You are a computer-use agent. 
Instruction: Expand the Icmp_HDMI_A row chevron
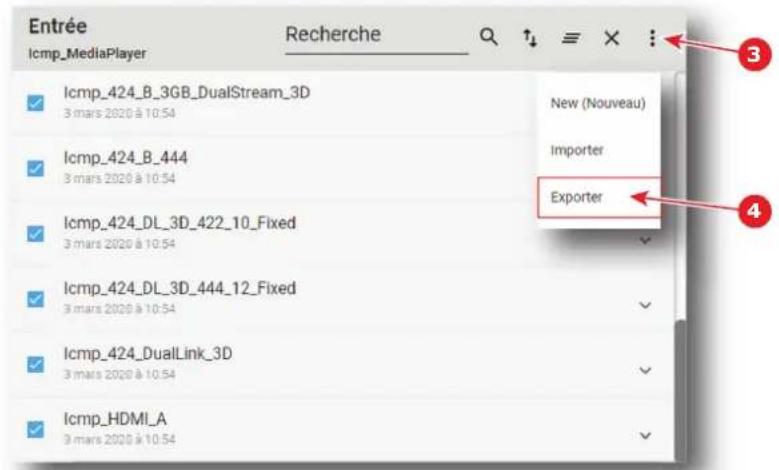tap(645, 436)
